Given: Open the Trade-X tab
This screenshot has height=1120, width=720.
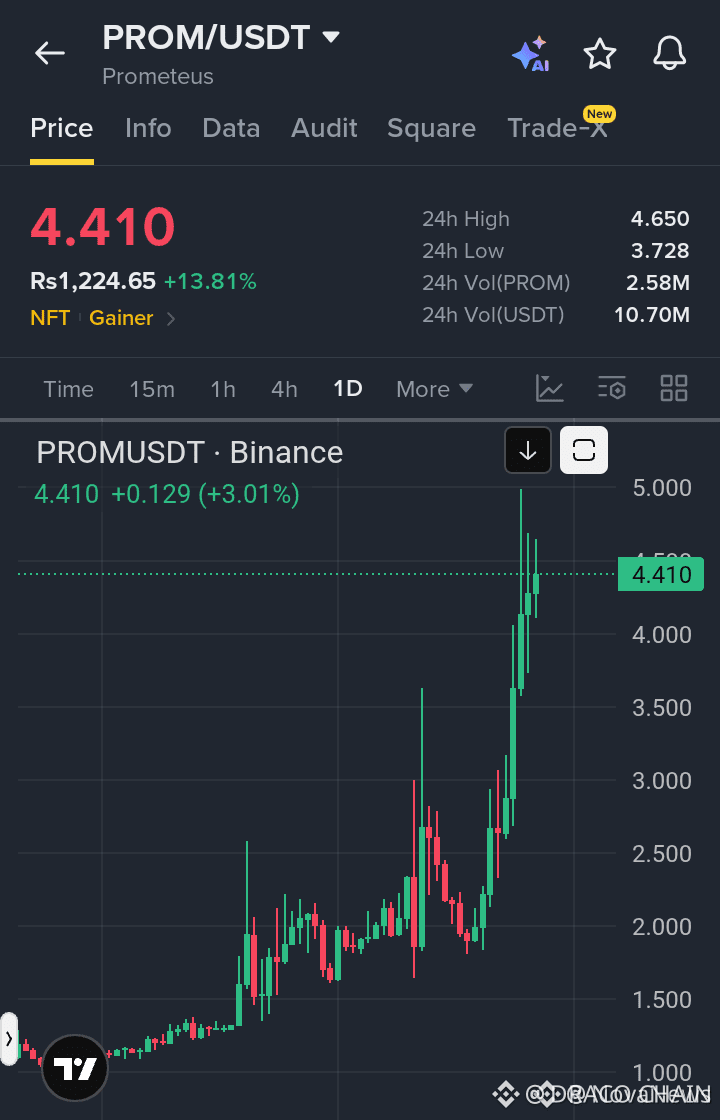Looking at the screenshot, I should coord(557,129).
